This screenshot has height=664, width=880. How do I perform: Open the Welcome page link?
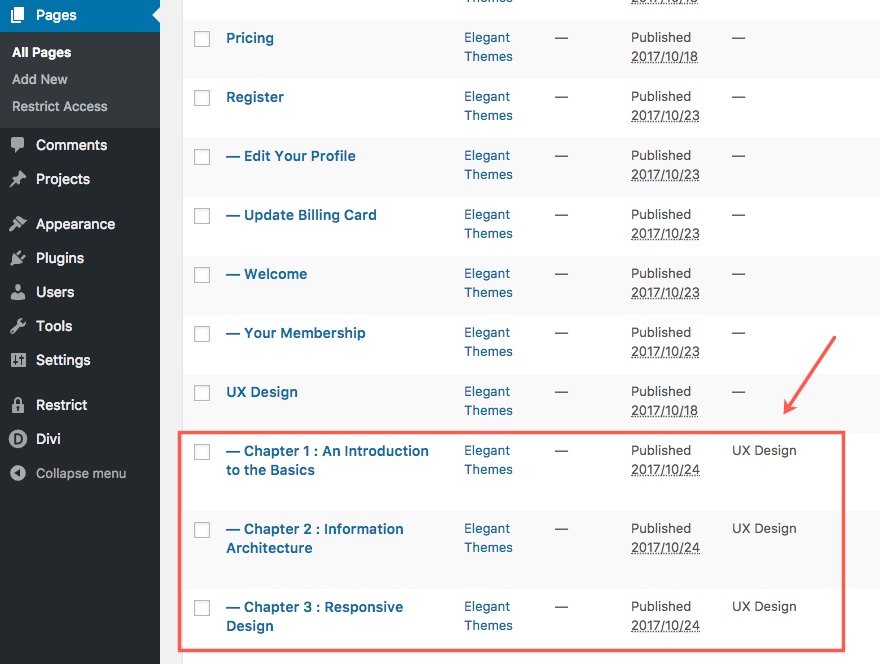point(267,274)
